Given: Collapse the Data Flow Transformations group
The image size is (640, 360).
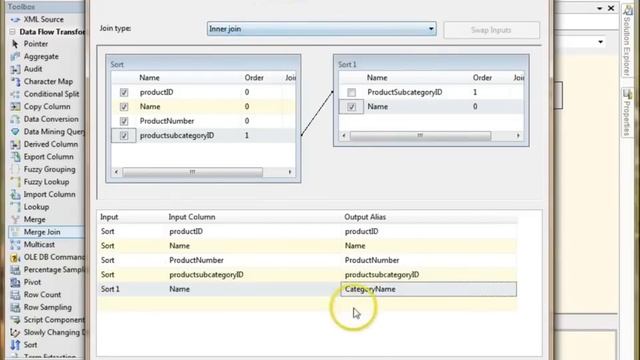Looking at the screenshot, I should point(12,31).
